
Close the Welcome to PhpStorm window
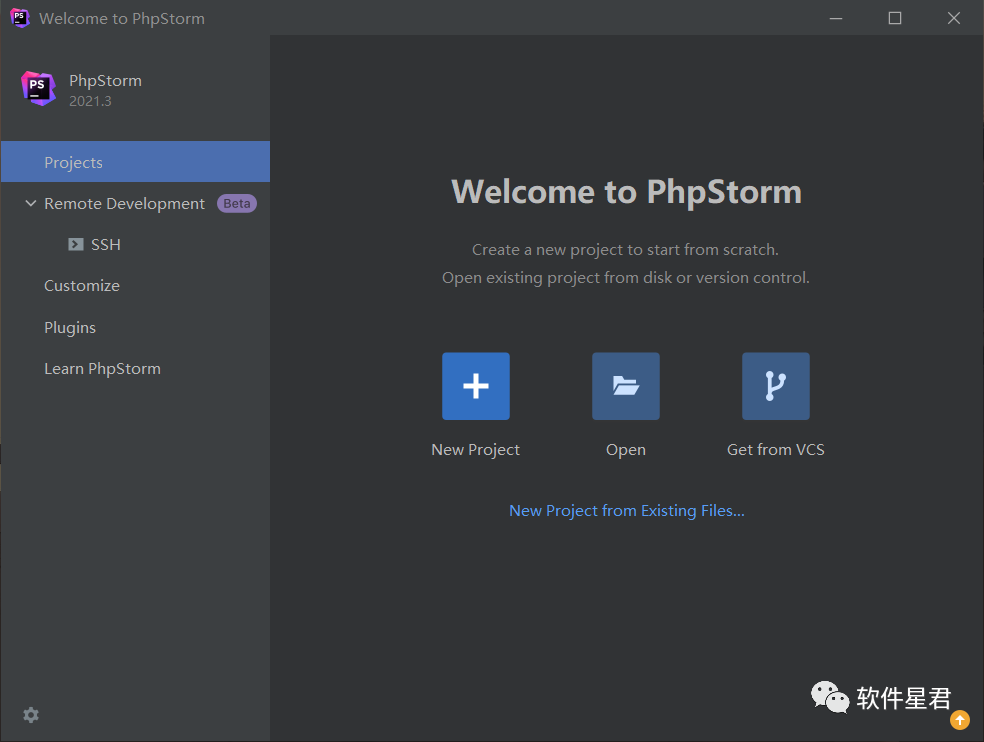point(954,18)
